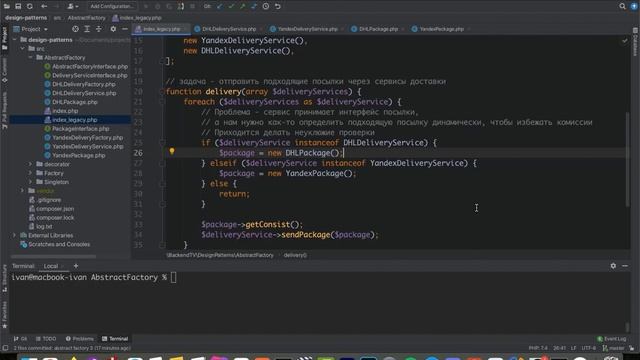Select index.php in project tree
This screenshot has height=360, width=640.
65,111
